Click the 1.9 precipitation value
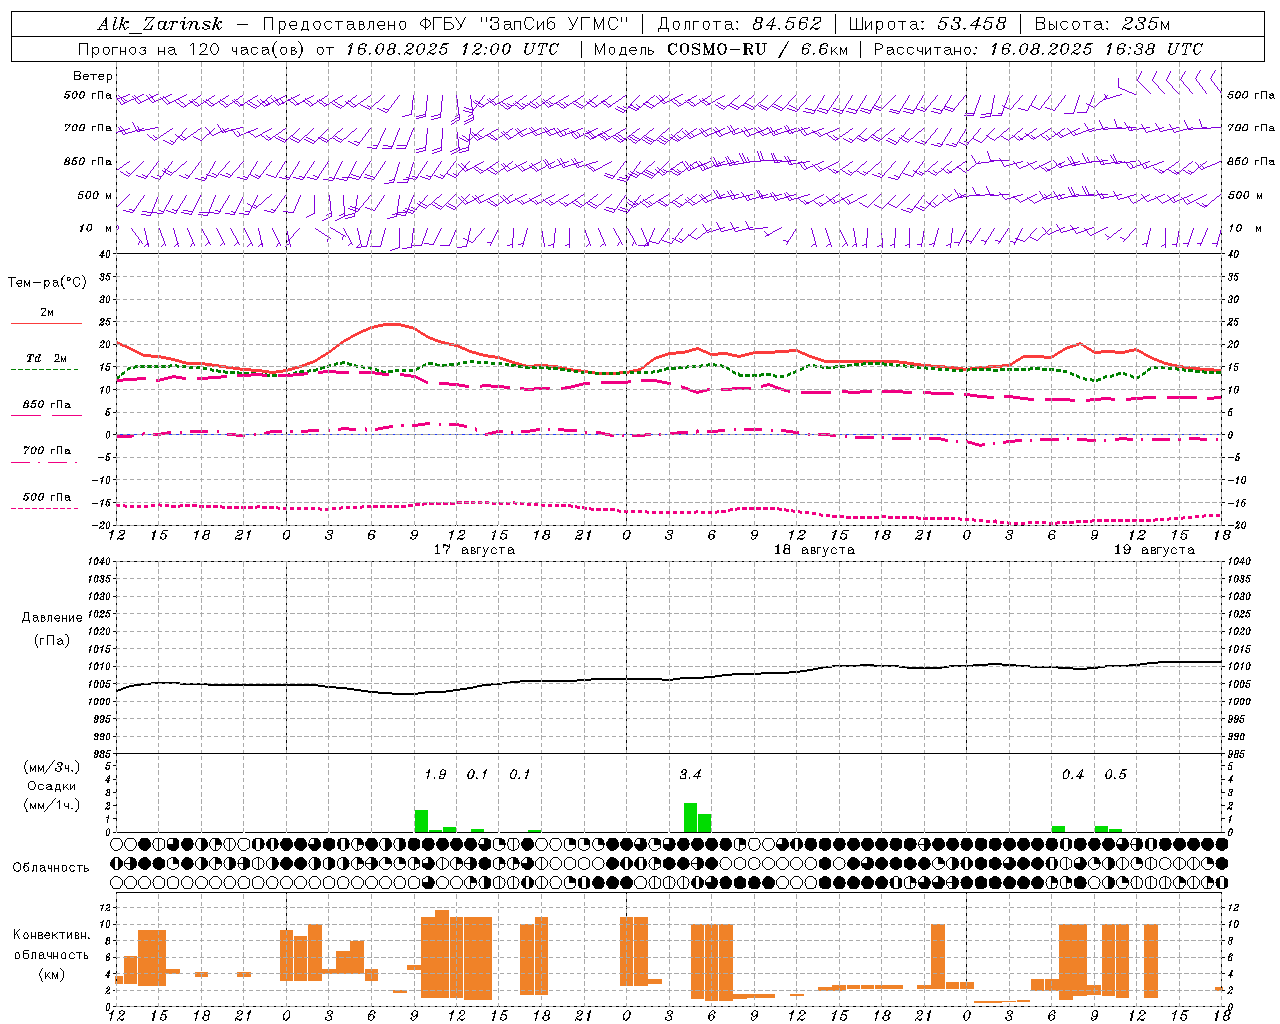This screenshot has width=1280, height=1024. [435, 774]
